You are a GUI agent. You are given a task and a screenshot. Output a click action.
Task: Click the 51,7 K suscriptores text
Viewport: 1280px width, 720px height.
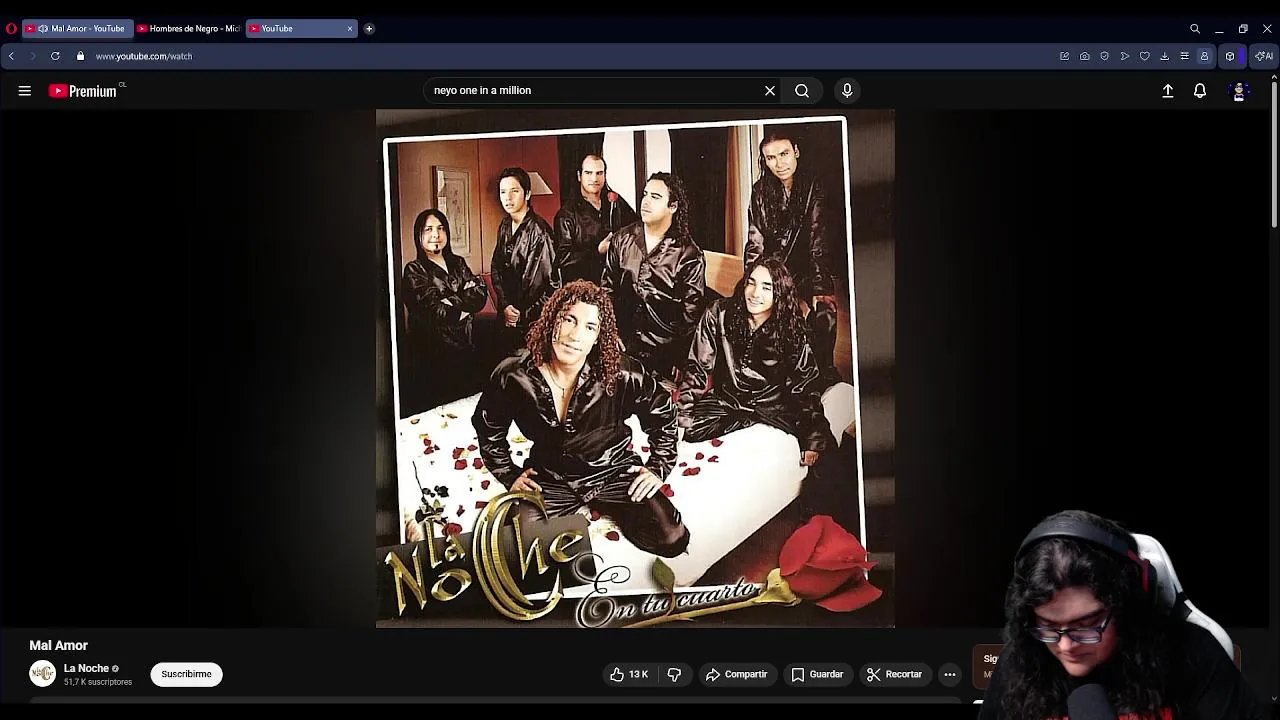click(x=98, y=682)
